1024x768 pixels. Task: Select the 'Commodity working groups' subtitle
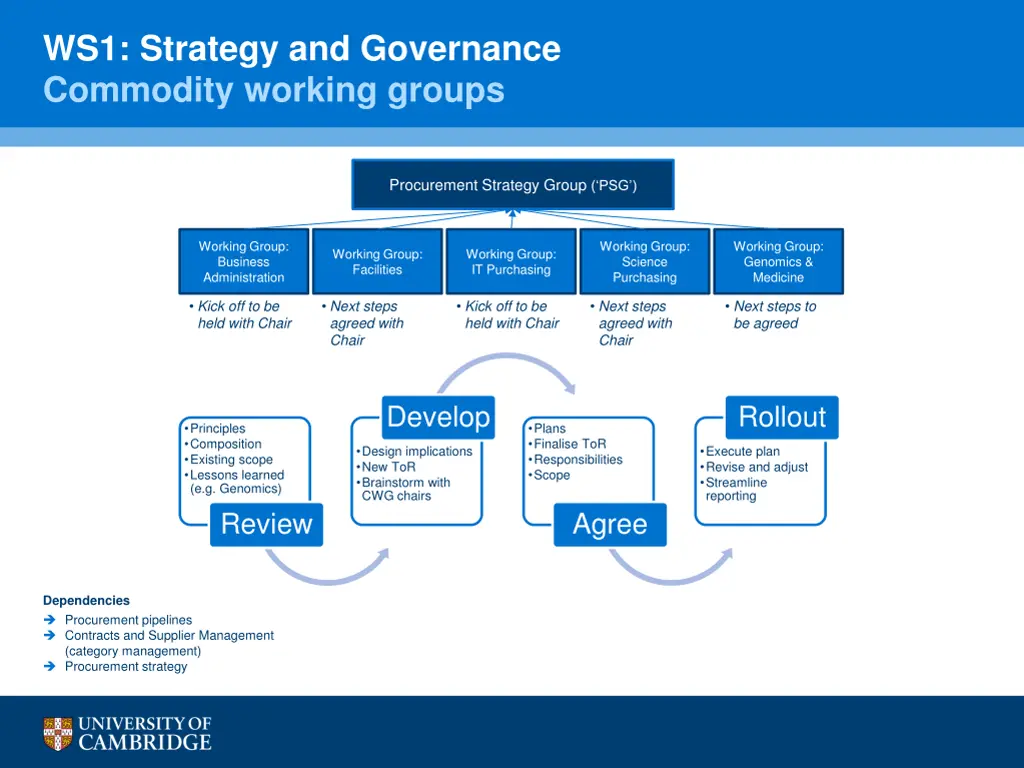274,90
